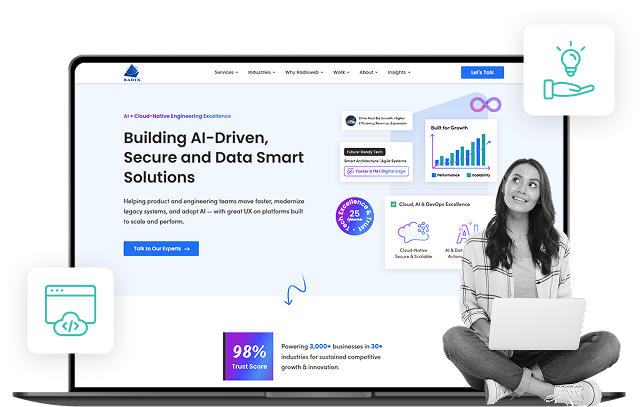Image resolution: width=644 pixels, height=407 pixels.
Task: Click the purple infinity loop icon
Action: [485, 105]
